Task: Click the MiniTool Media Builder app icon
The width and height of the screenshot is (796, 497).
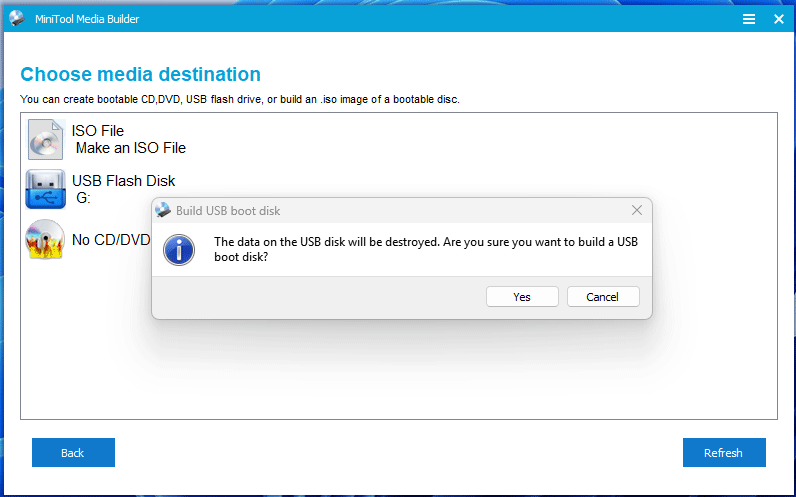Action: 17,19
